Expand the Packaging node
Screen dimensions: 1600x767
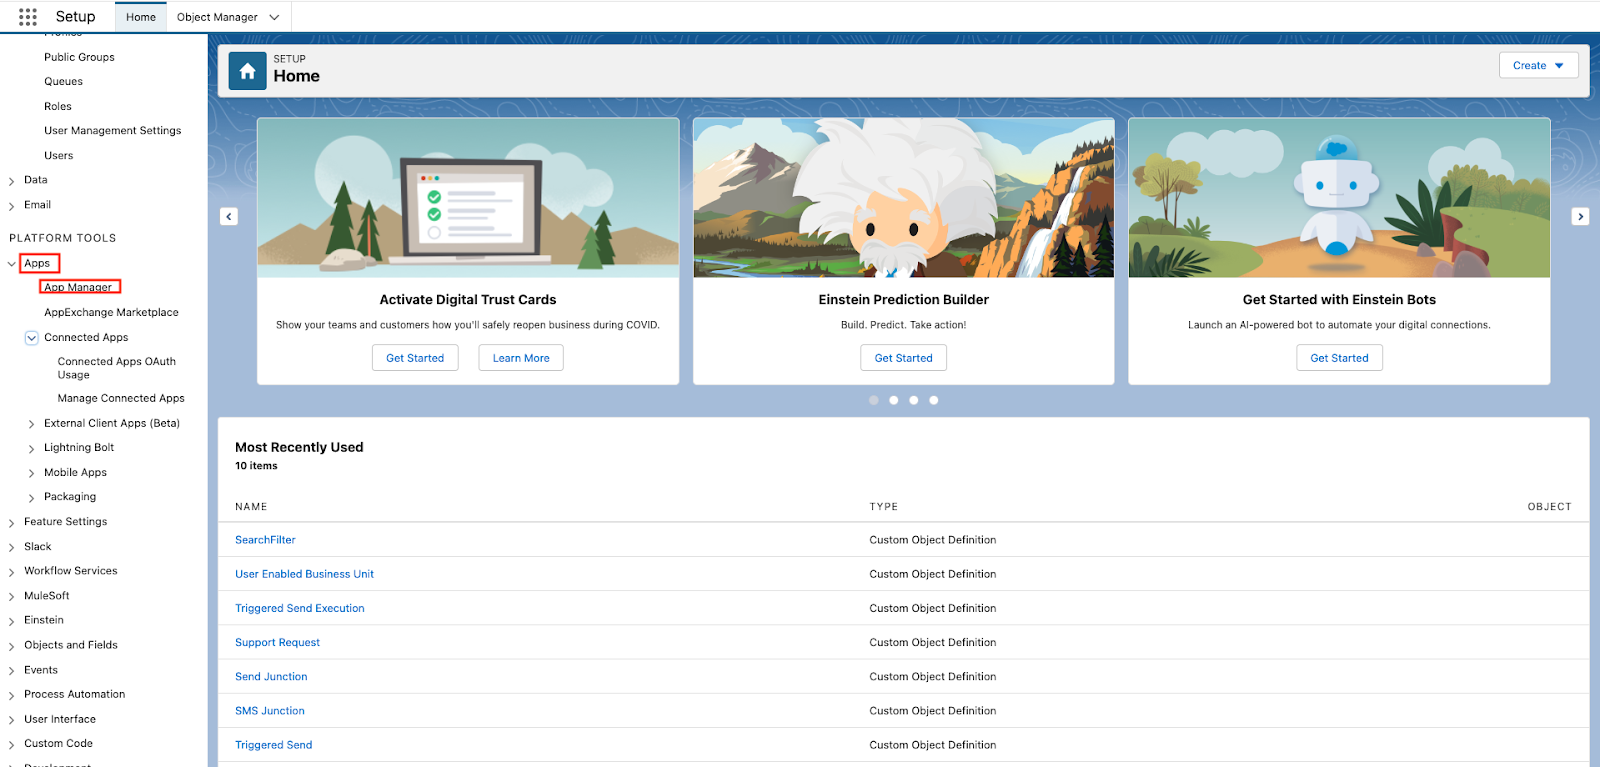click(32, 497)
